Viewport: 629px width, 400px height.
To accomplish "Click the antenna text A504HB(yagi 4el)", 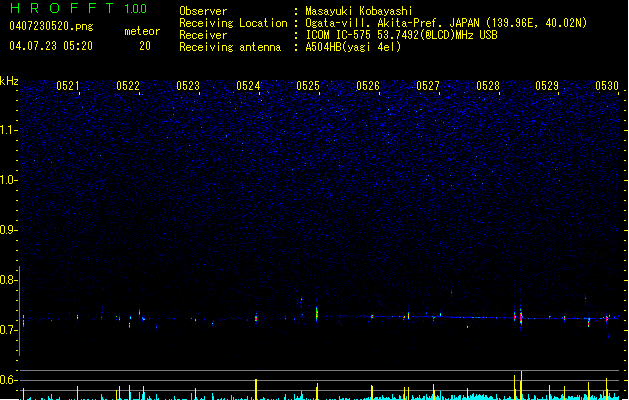I will click(353, 47).
